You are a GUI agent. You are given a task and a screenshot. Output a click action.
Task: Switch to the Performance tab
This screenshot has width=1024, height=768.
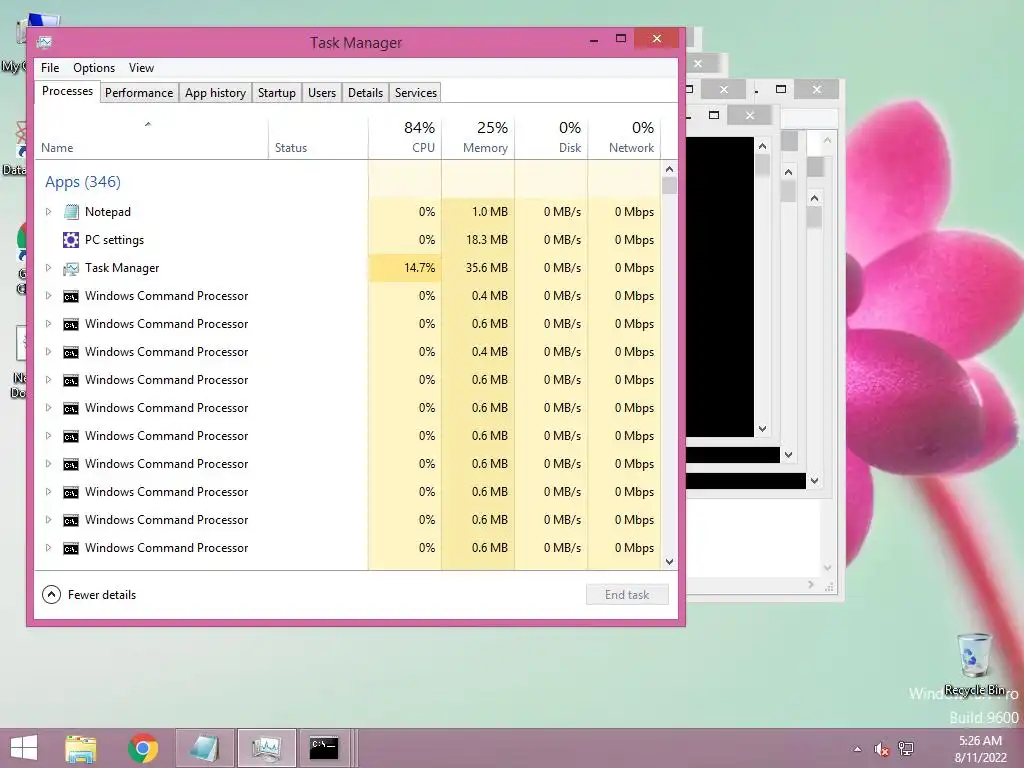139,93
